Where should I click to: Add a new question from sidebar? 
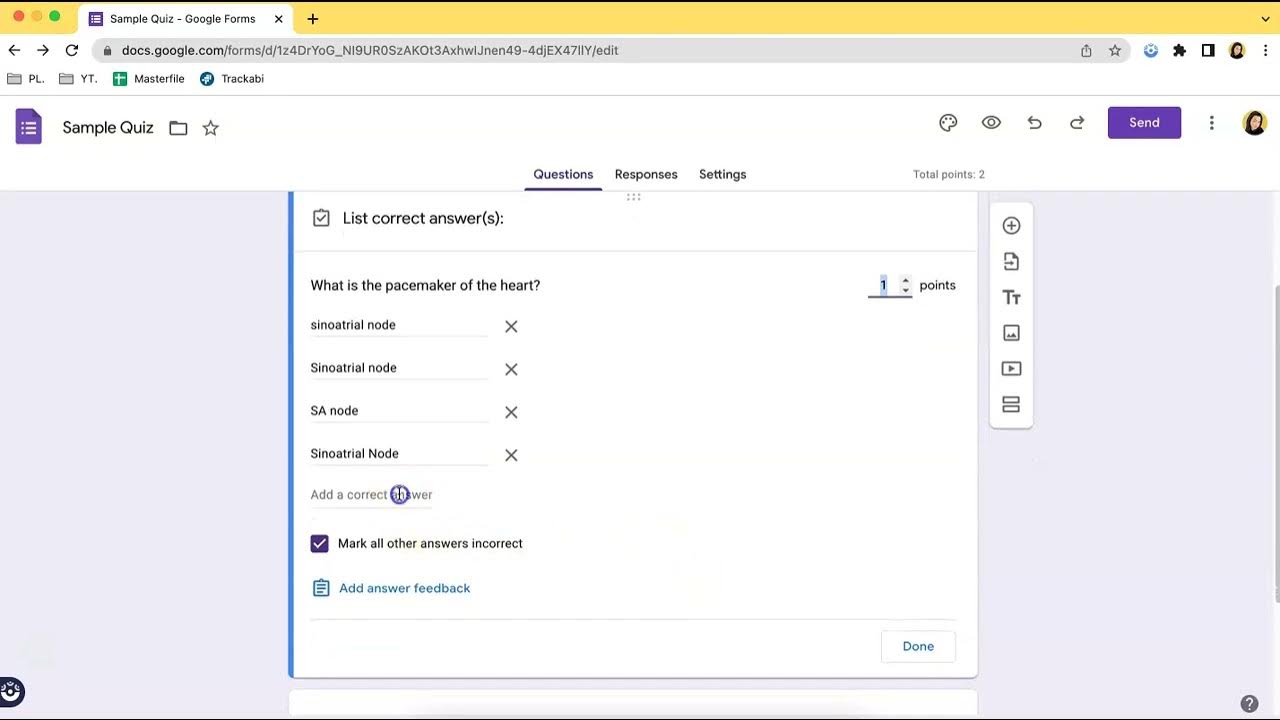coord(1011,226)
